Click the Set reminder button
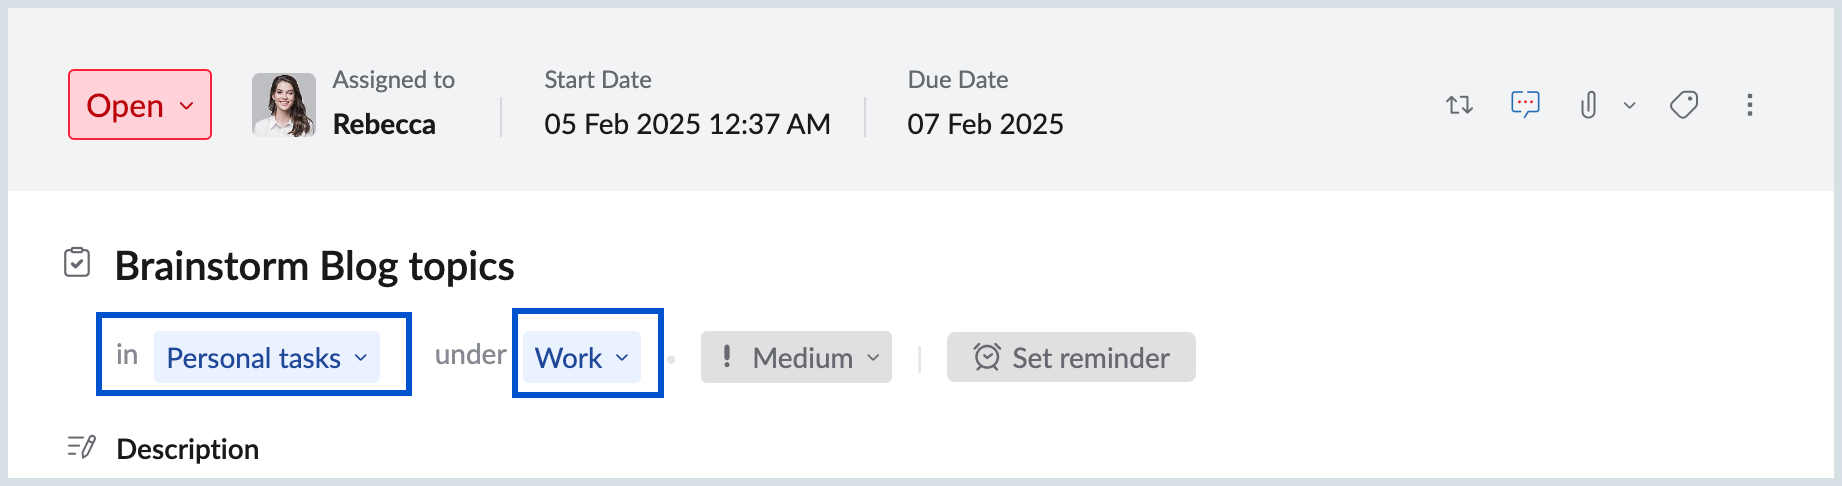 click(x=1071, y=357)
